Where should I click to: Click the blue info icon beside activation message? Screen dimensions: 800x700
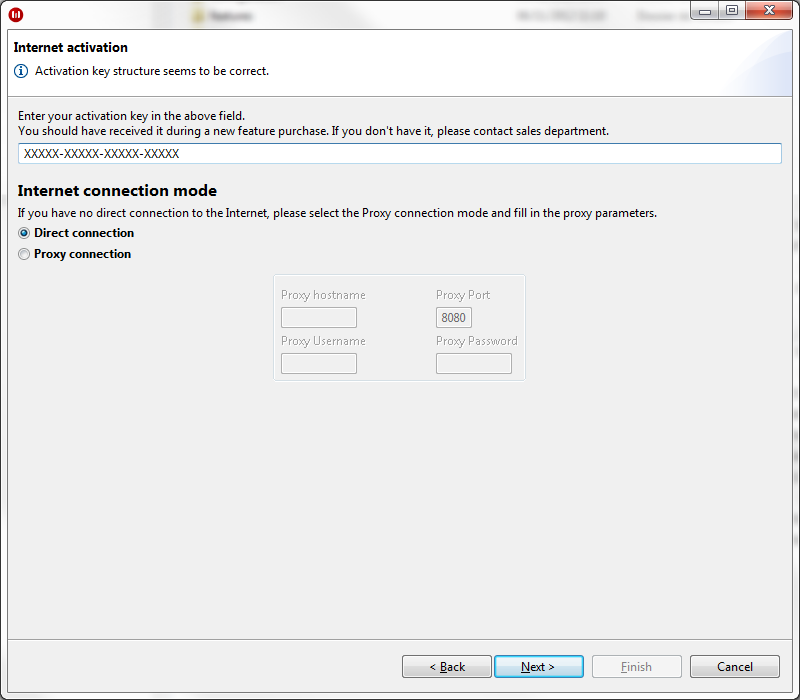[x=21, y=71]
